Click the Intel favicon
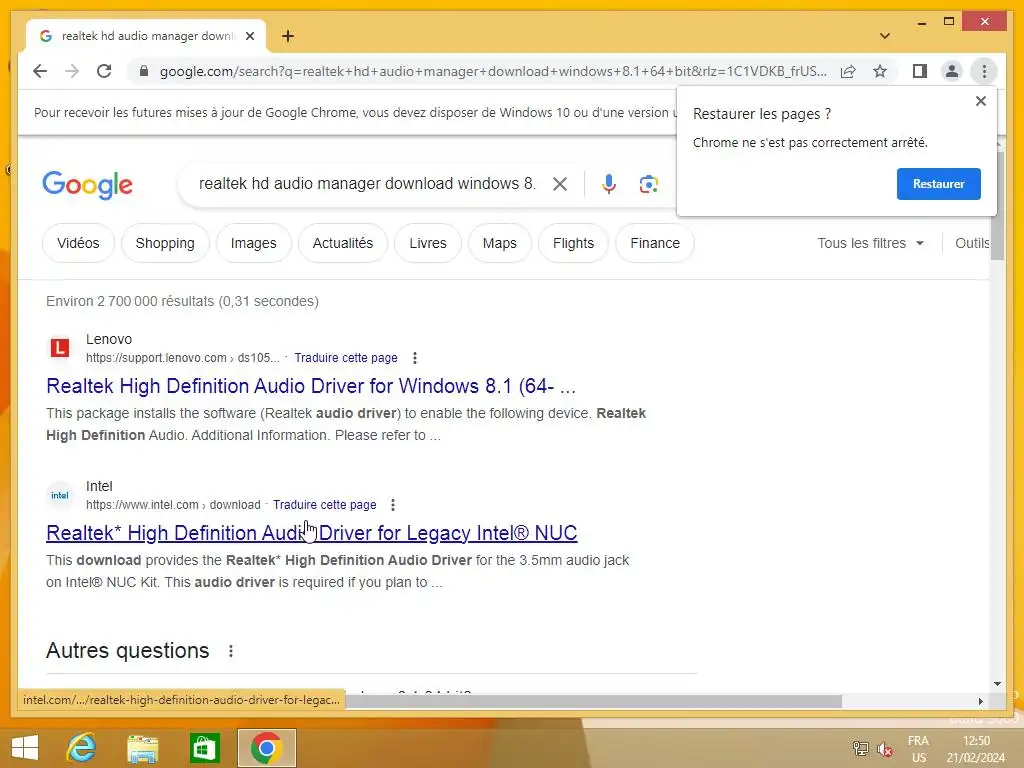 click(x=59, y=495)
